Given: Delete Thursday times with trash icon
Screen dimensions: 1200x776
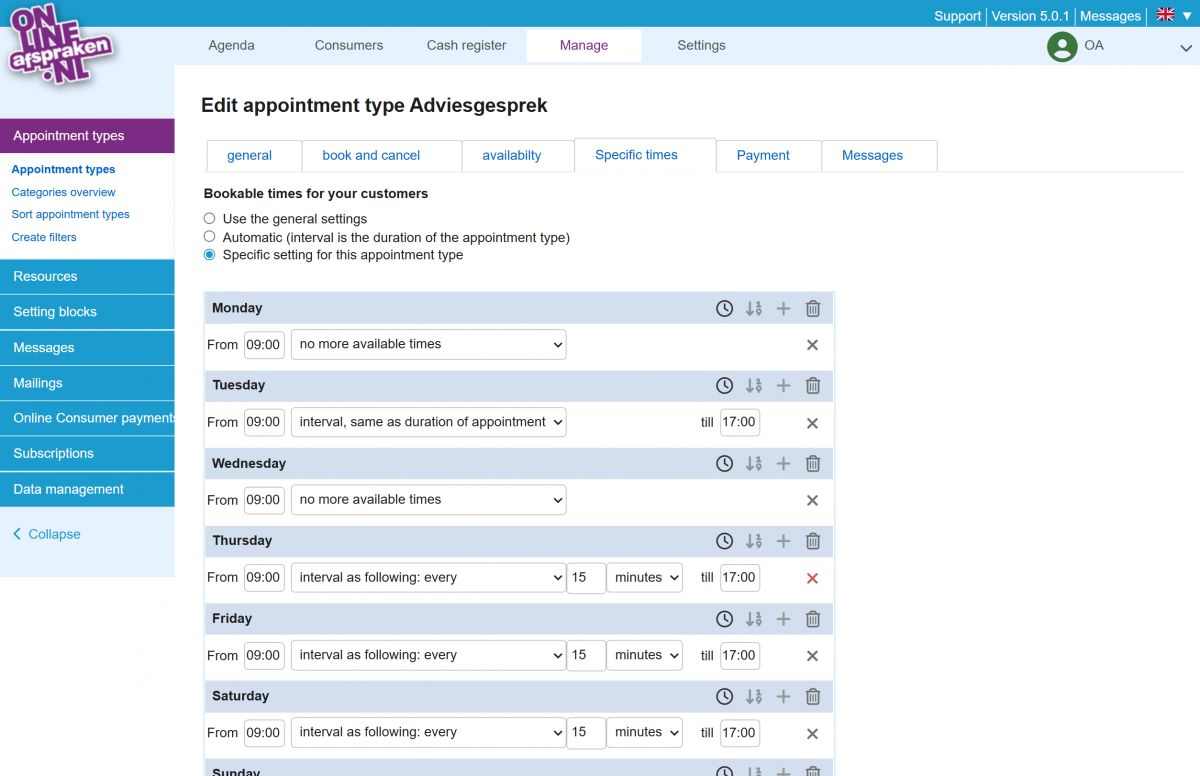Looking at the screenshot, I should [813, 541].
